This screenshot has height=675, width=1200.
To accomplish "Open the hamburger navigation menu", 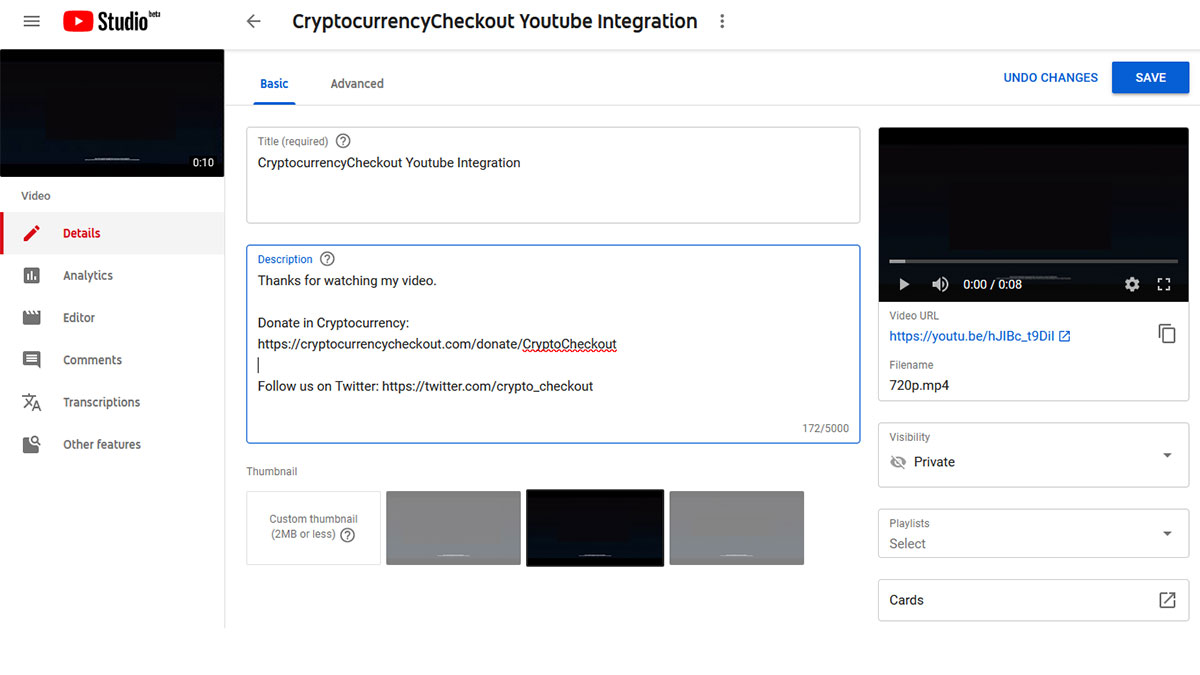I will click(31, 21).
